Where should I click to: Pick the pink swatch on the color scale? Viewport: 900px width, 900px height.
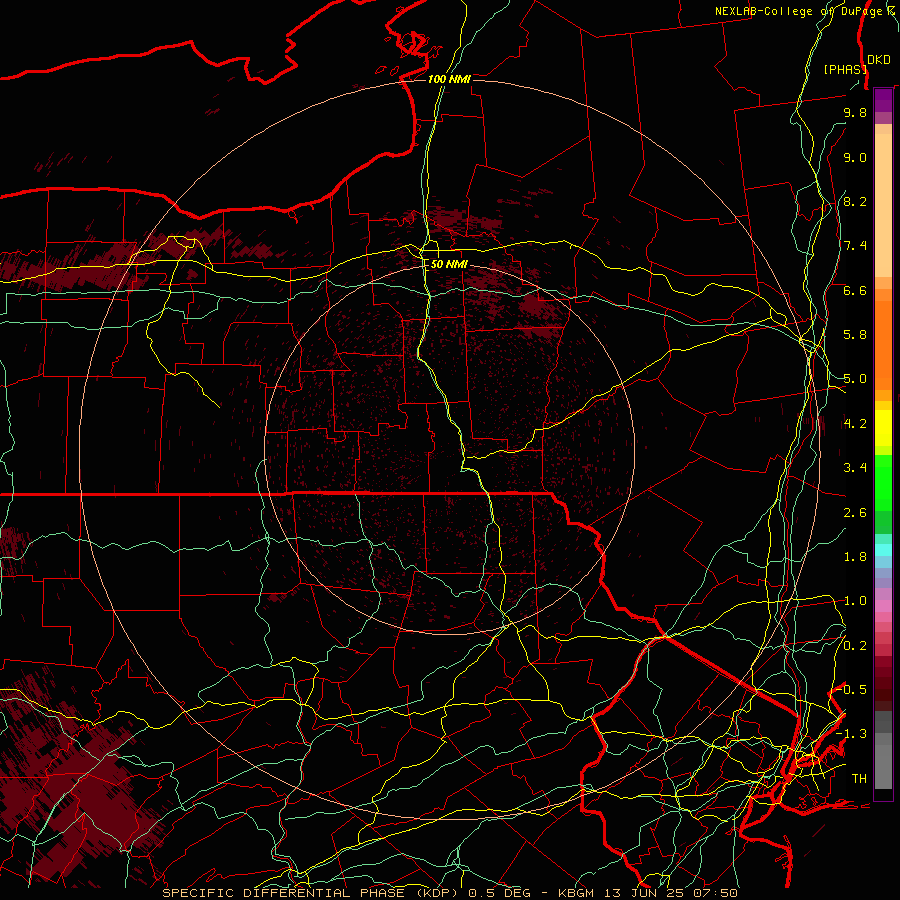pos(883,606)
